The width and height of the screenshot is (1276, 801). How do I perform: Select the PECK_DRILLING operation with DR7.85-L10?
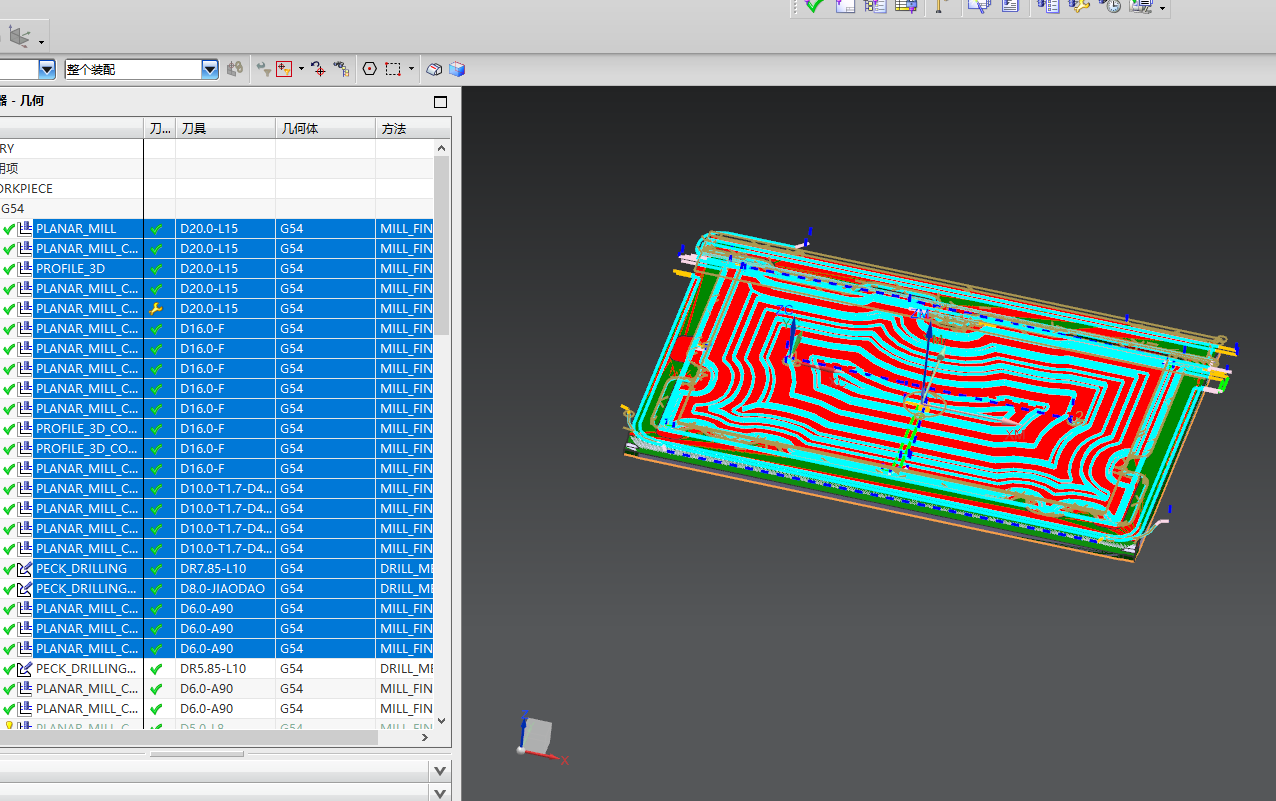pos(82,569)
